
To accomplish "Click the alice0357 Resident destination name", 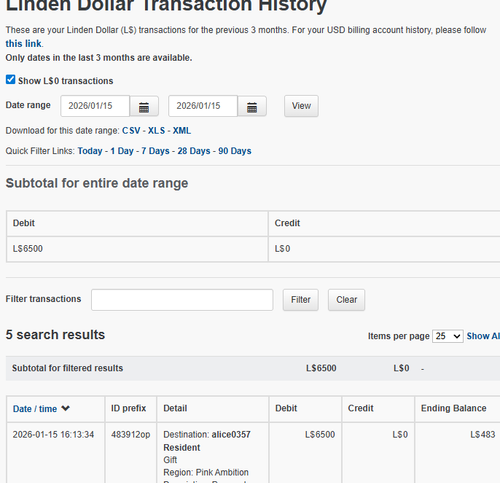I will point(207,441).
